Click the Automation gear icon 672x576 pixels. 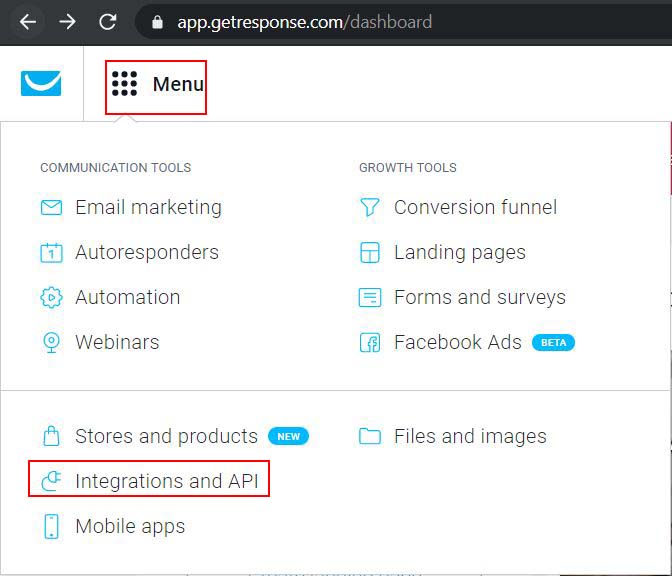click(51, 297)
